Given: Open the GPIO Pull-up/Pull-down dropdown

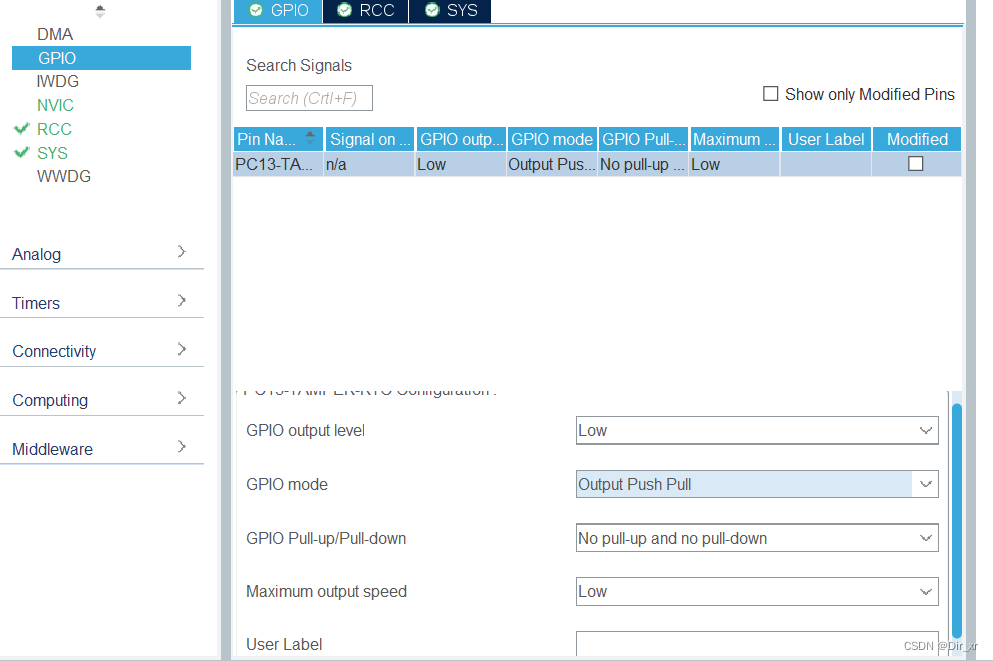Looking at the screenshot, I should pos(757,538).
